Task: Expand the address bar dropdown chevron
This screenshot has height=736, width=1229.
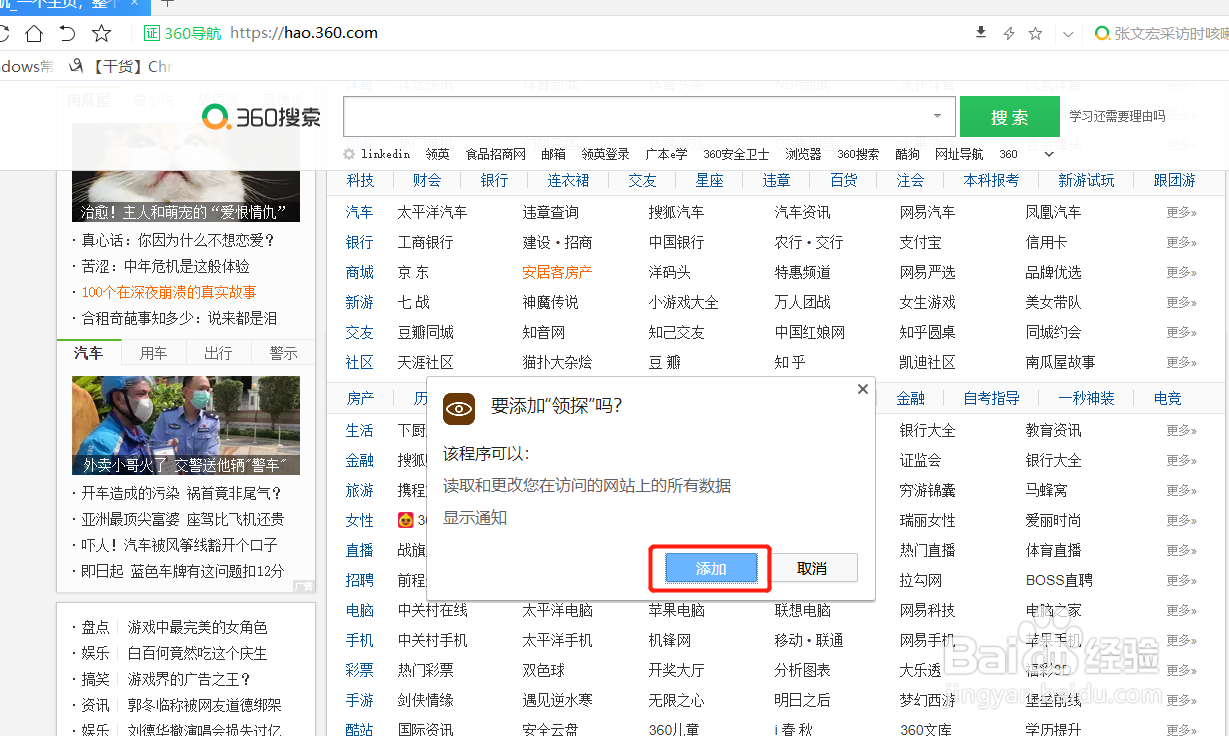Action: [x=1069, y=34]
